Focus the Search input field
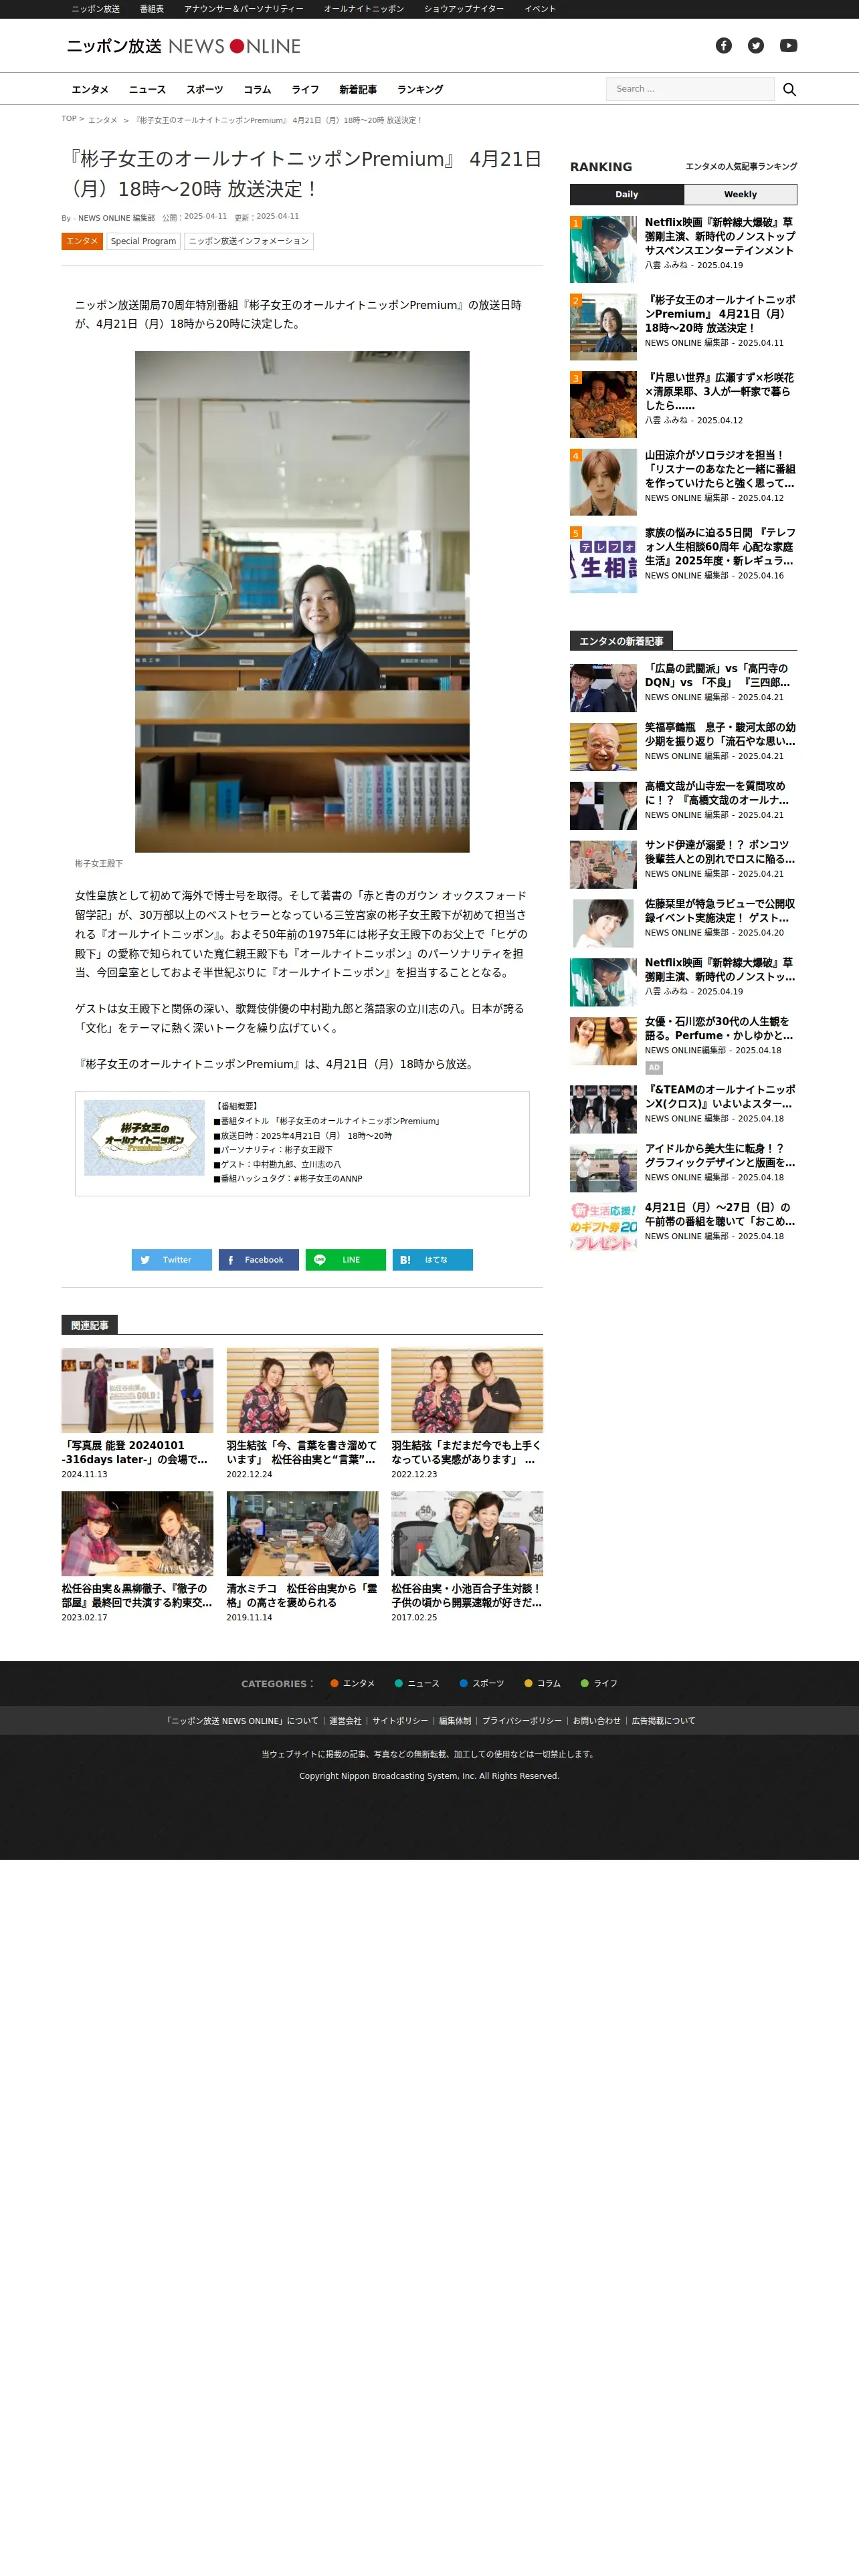Screen dimensions: 859x2576 [690, 89]
